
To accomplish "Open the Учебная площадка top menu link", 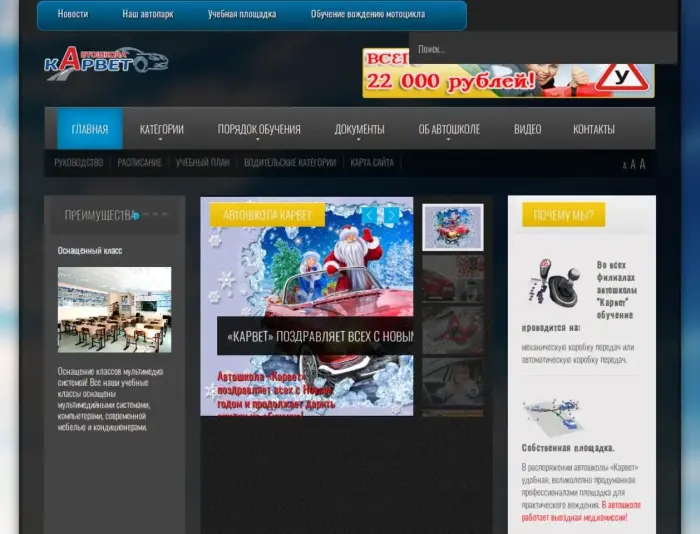I will [242, 14].
